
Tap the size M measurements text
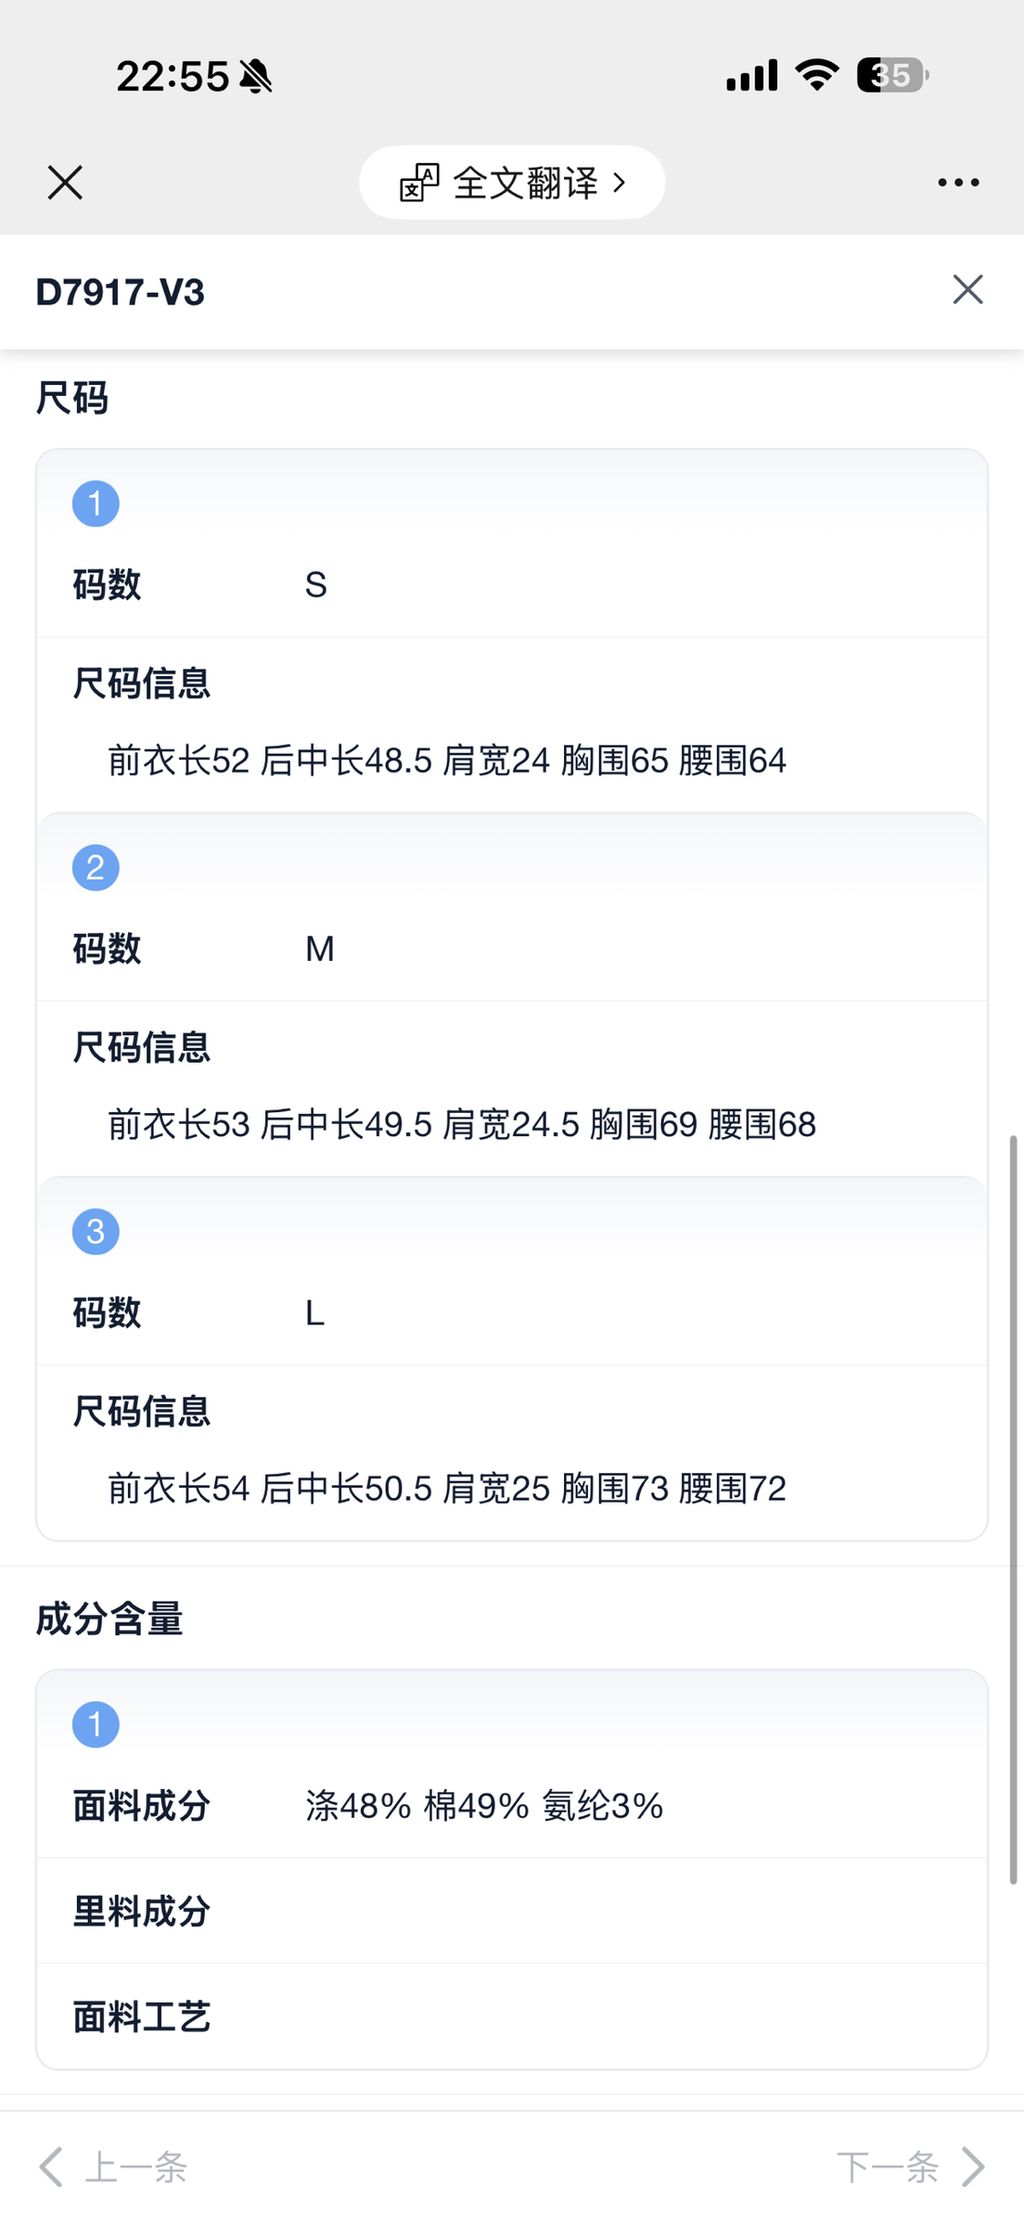pyautogui.click(x=462, y=1125)
